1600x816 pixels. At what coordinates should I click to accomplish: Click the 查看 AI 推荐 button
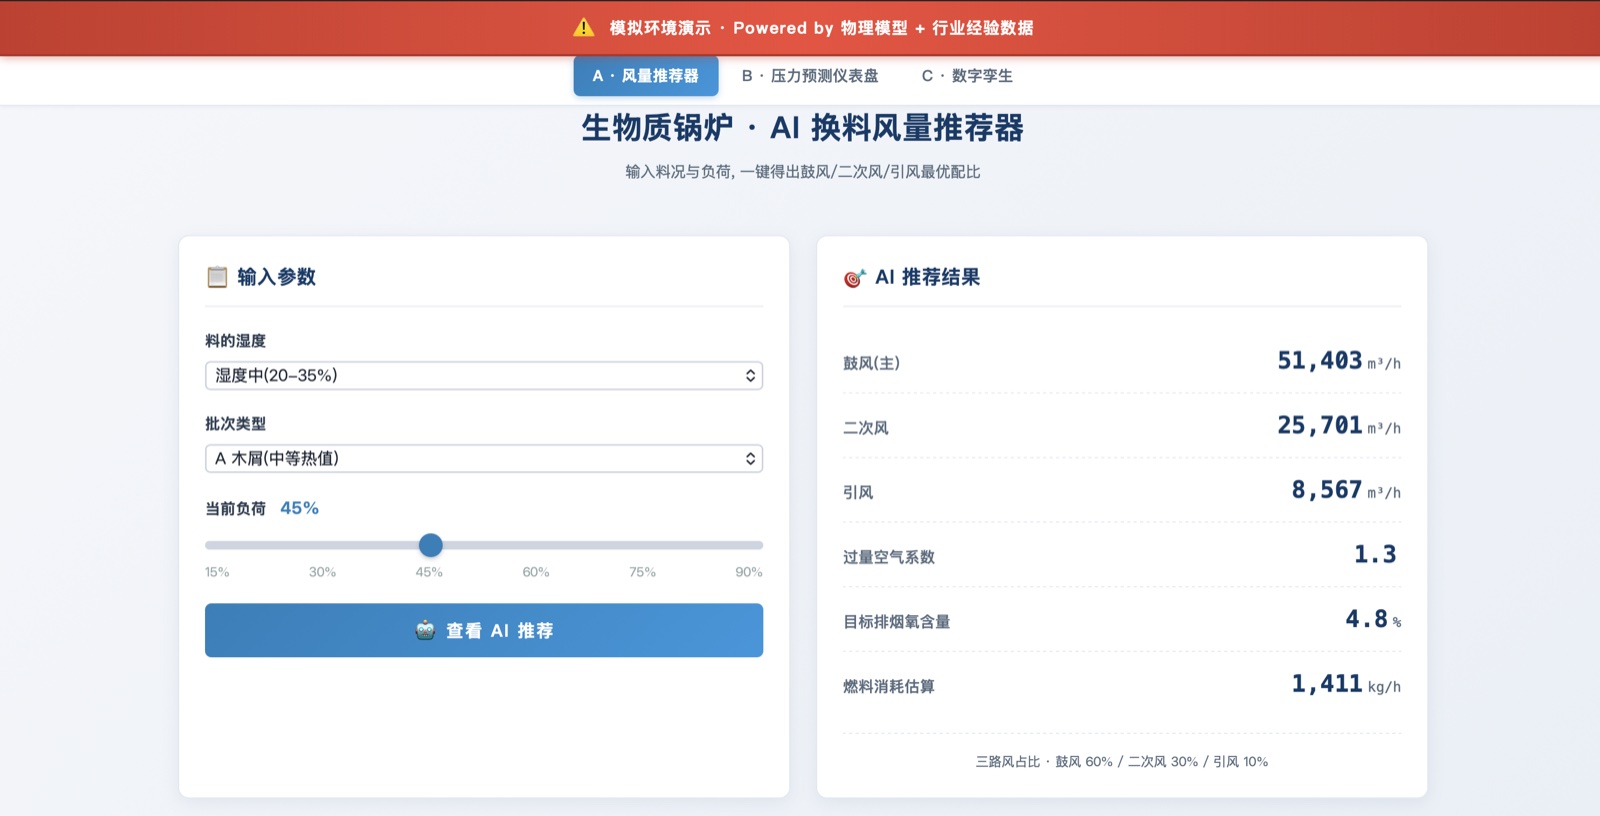484,630
